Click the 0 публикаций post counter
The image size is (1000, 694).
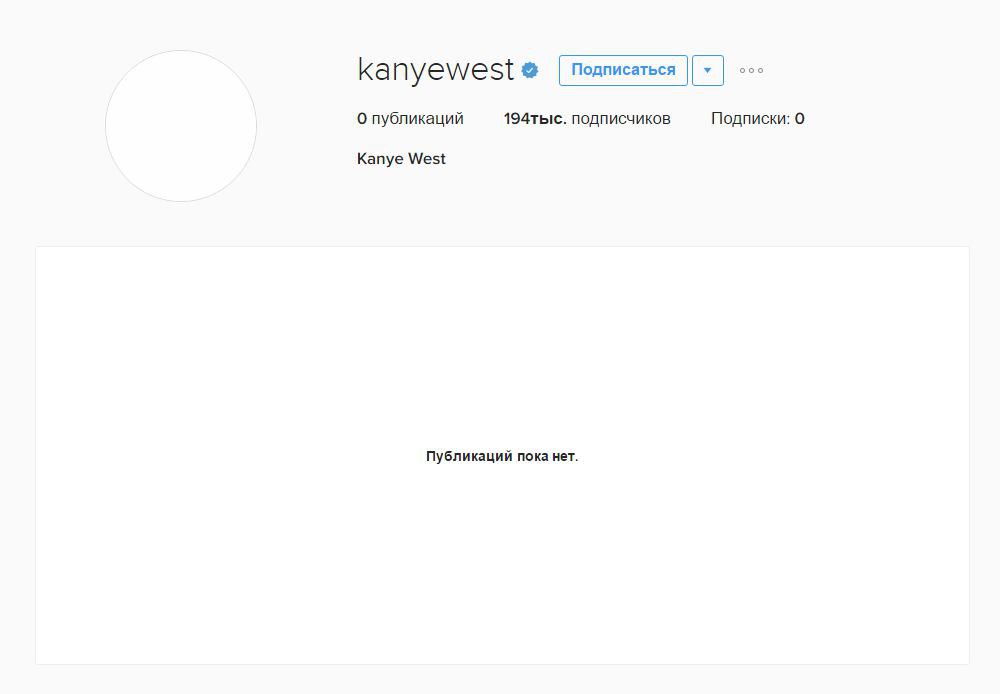410,119
